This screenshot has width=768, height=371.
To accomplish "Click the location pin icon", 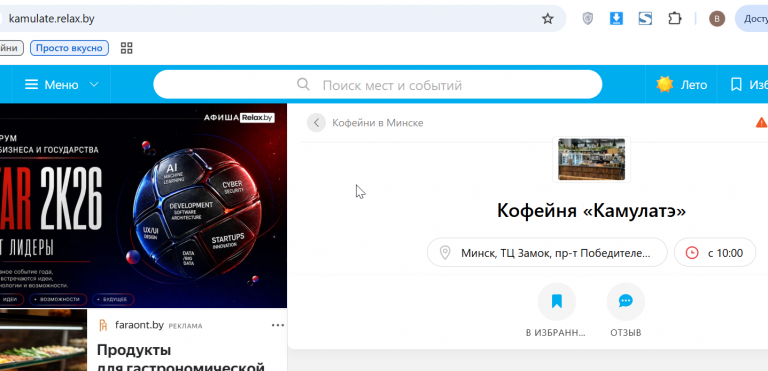I will click(x=445, y=253).
